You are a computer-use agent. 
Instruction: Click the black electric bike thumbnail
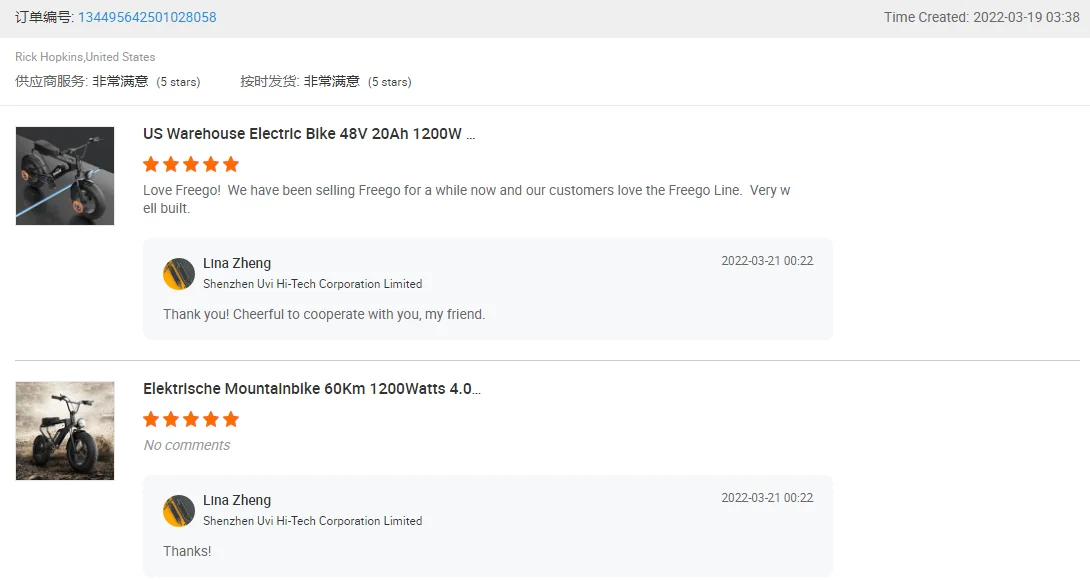pos(65,176)
